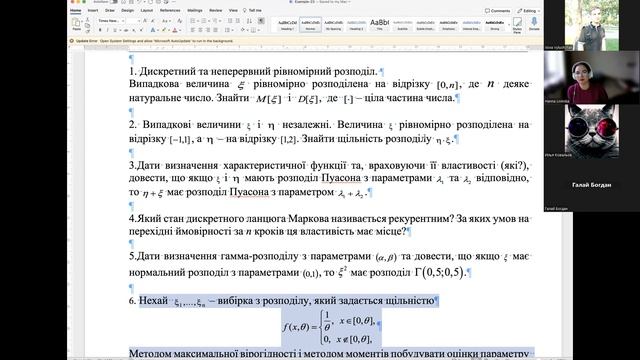Image resolution: width=640 pixels, height=360 pixels.
Task: Toggle Underline formatting
Action: 115,30
